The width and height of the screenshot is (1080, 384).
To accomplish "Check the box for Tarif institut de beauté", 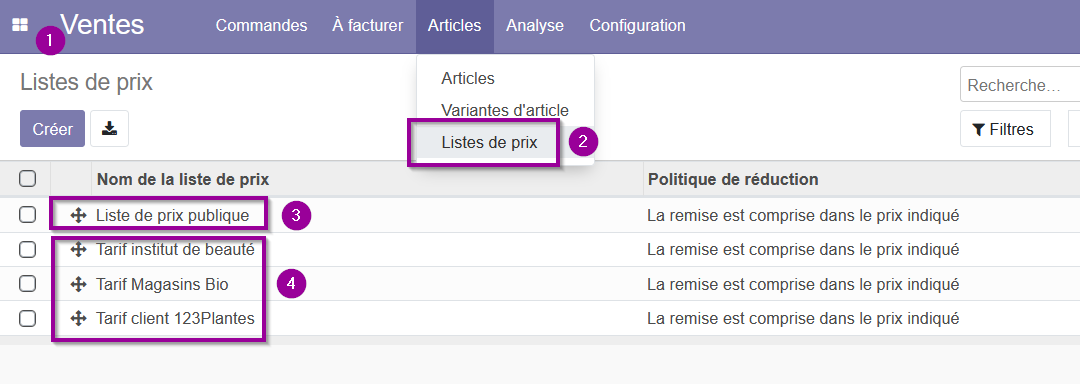I will click(28, 249).
